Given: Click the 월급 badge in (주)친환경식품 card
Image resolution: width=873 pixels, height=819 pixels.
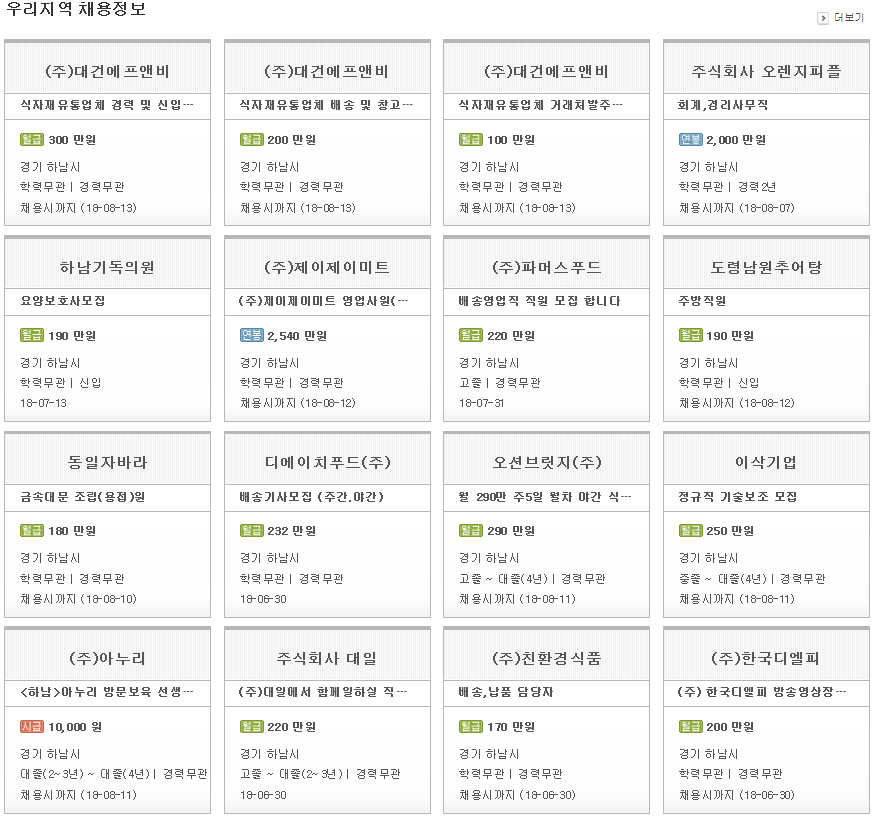Looking at the screenshot, I should [470, 727].
